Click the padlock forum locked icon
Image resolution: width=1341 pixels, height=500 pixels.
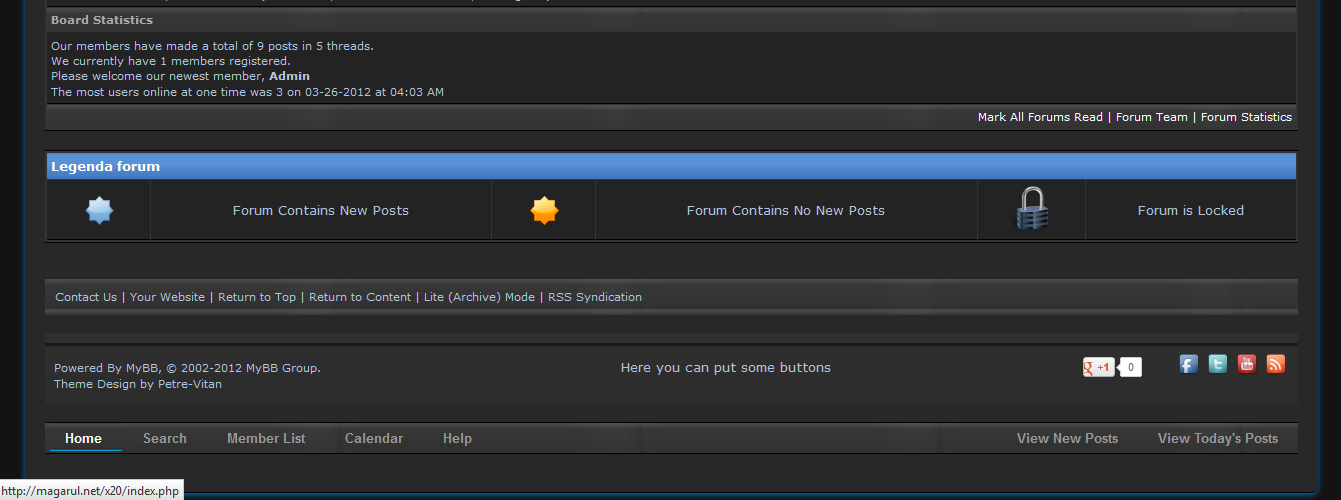pos(1031,210)
